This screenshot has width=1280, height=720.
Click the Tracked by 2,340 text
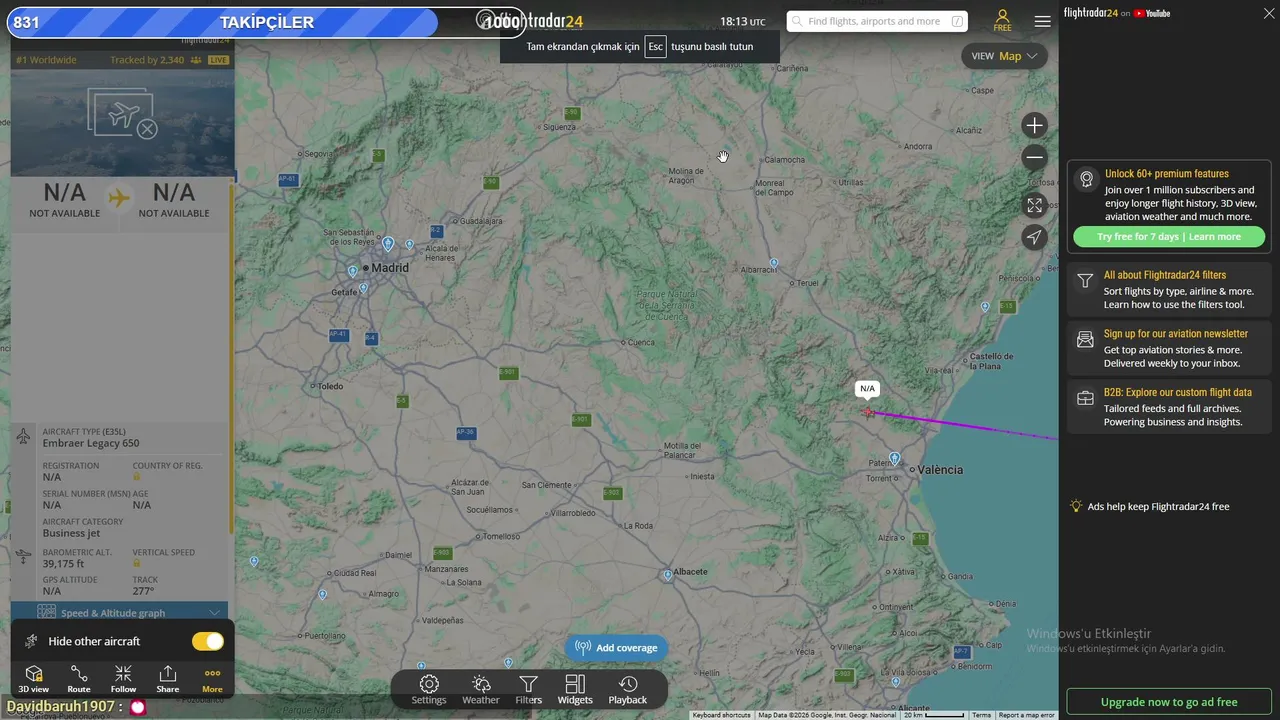(x=147, y=60)
